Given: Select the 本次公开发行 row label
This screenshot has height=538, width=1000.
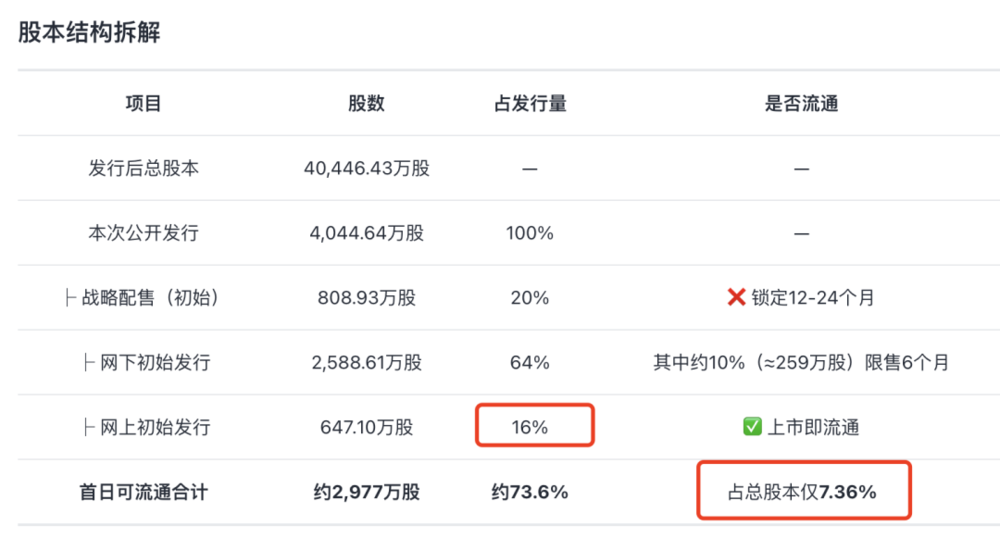Looking at the screenshot, I should pos(143,233).
